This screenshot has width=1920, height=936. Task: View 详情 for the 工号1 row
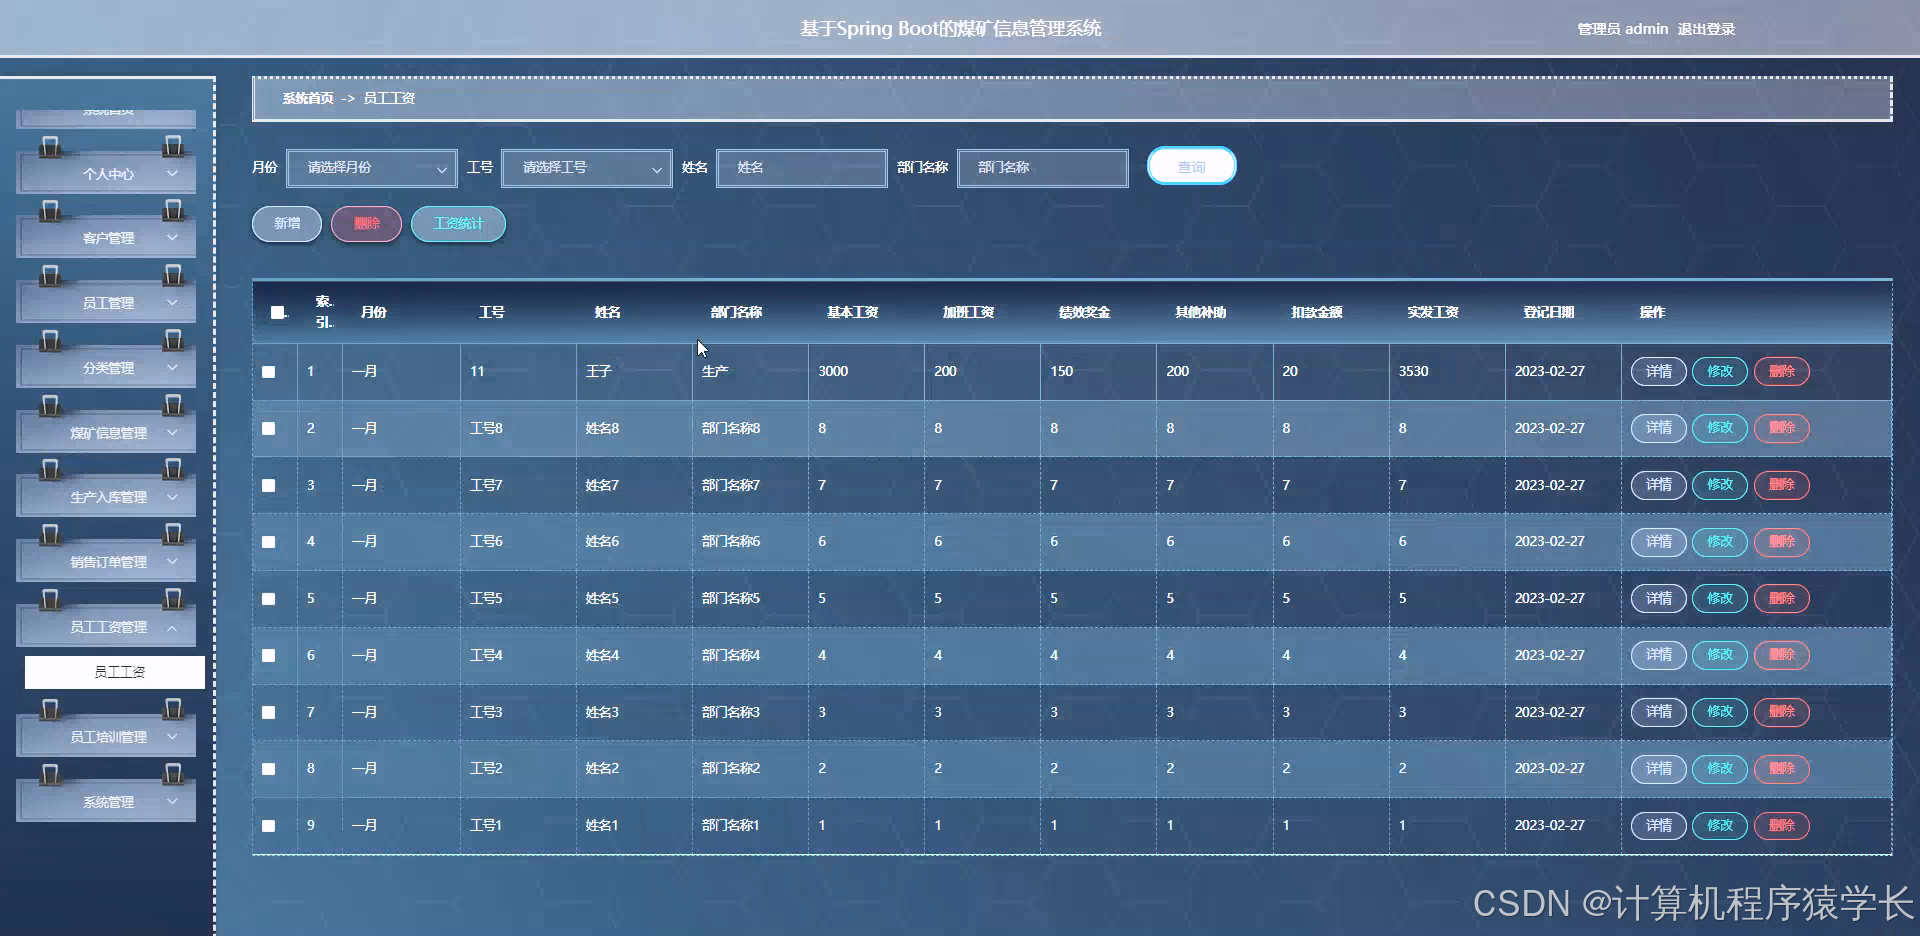click(1659, 826)
